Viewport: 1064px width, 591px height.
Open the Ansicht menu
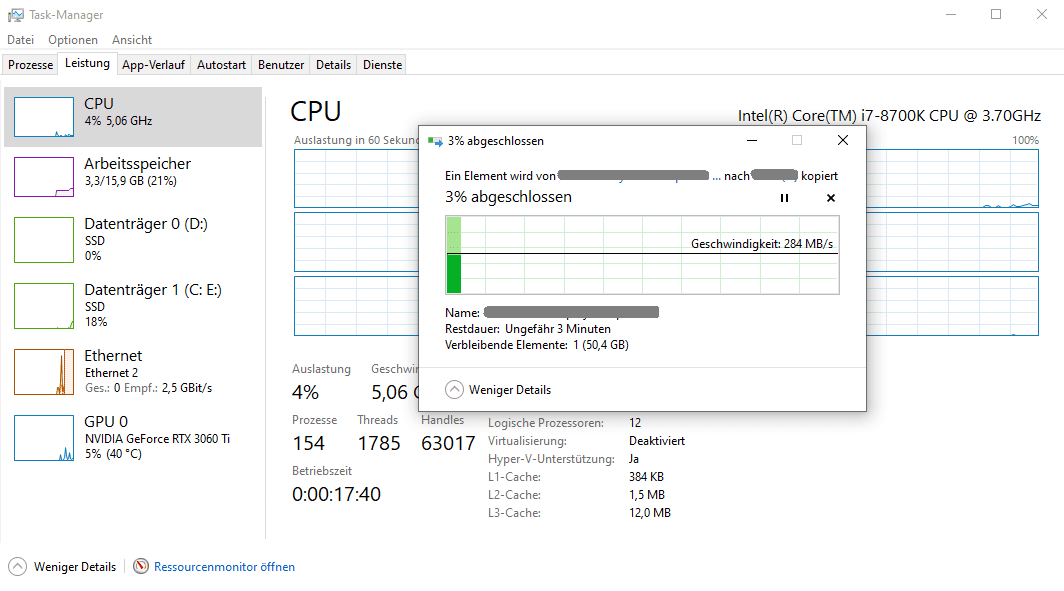132,40
